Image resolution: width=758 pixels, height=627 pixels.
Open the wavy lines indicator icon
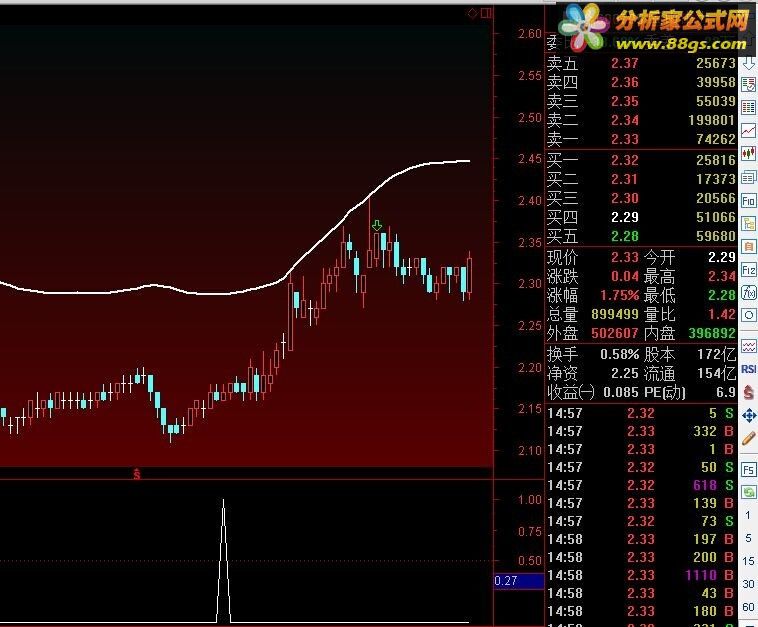(x=748, y=346)
